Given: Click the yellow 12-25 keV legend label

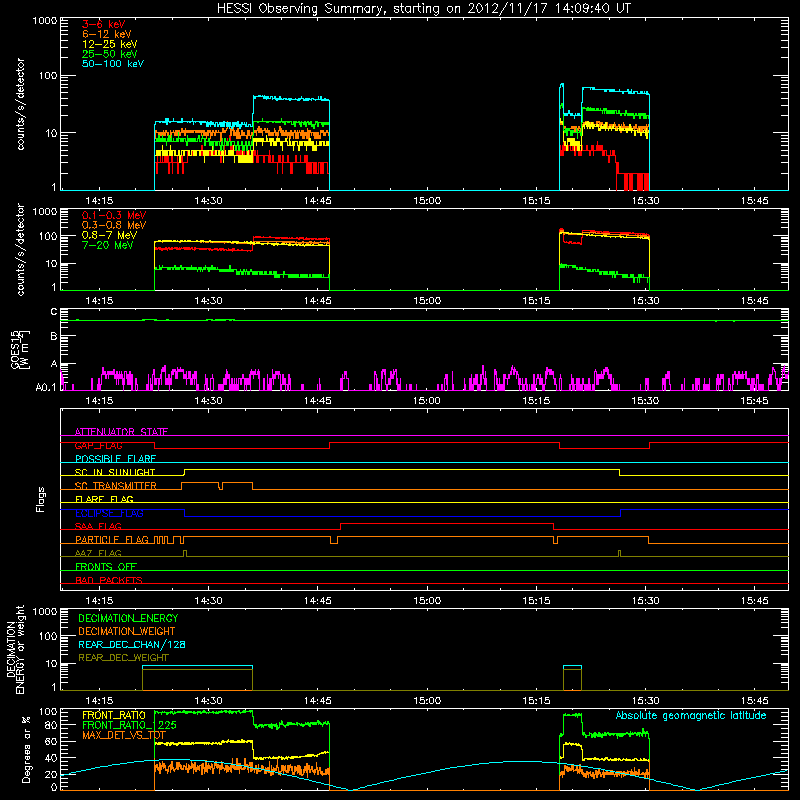Looking at the screenshot, I should click(110, 44).
